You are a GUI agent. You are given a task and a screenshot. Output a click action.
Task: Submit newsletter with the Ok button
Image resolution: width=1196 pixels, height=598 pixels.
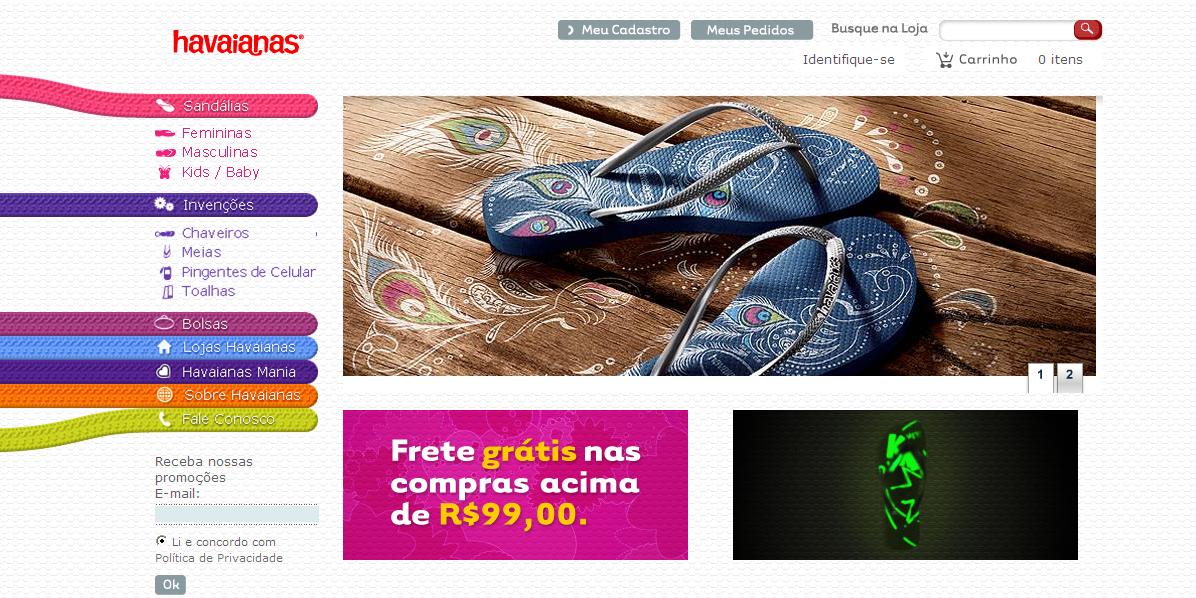[170, 585]
